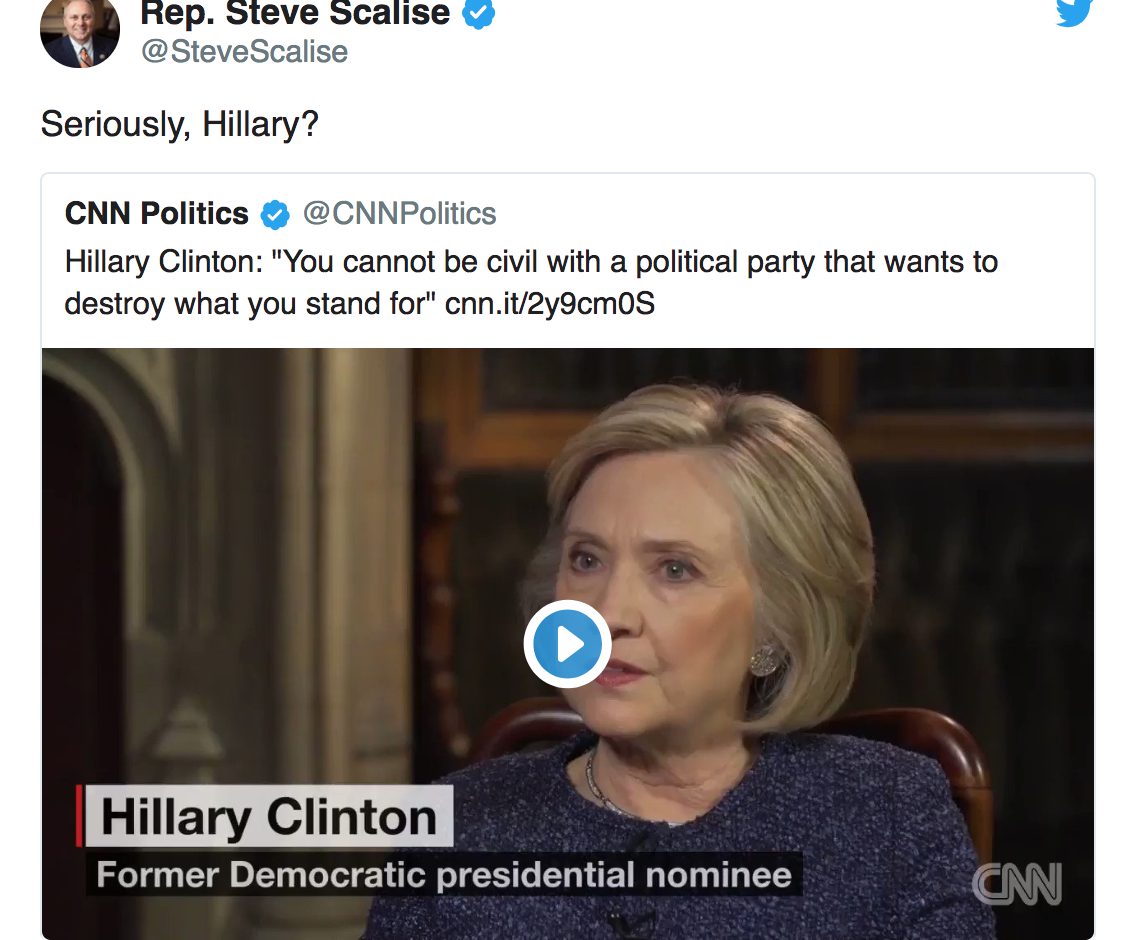Screen dimensions: 1140x940
Task: Click the red accent bar beside name caption
Action: [80, 817]
